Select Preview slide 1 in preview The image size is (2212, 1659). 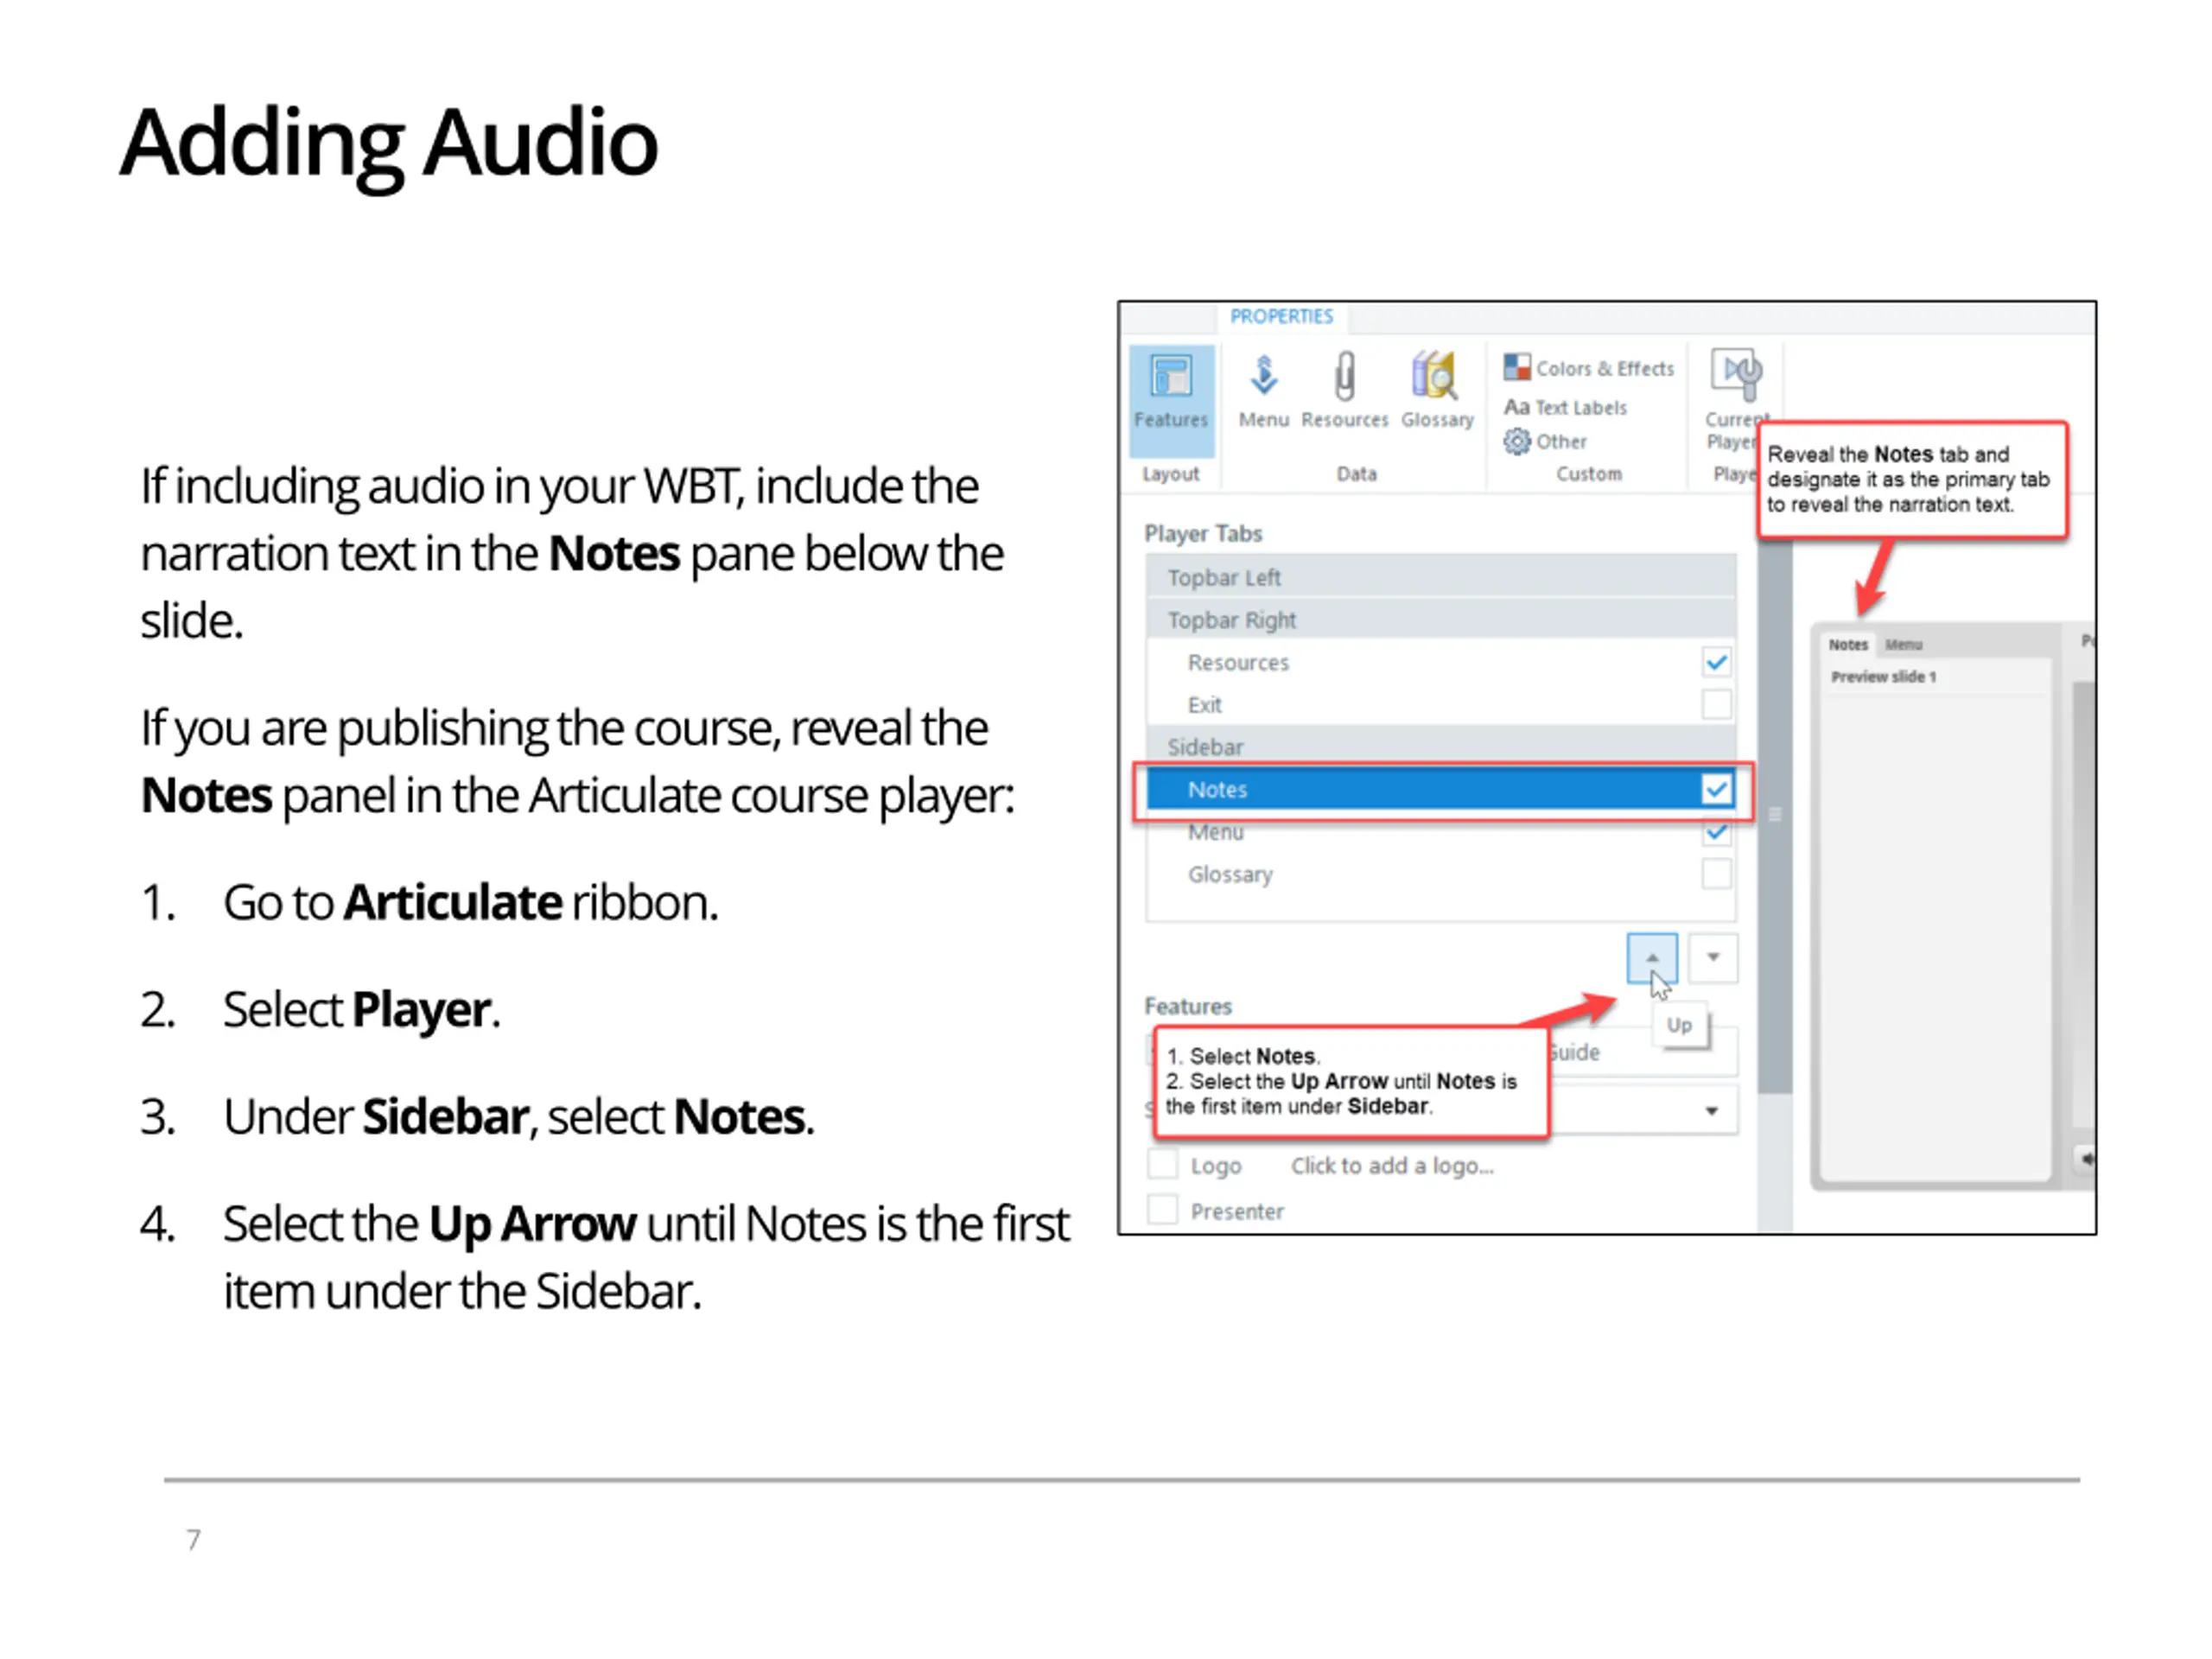pos(1883,677)
